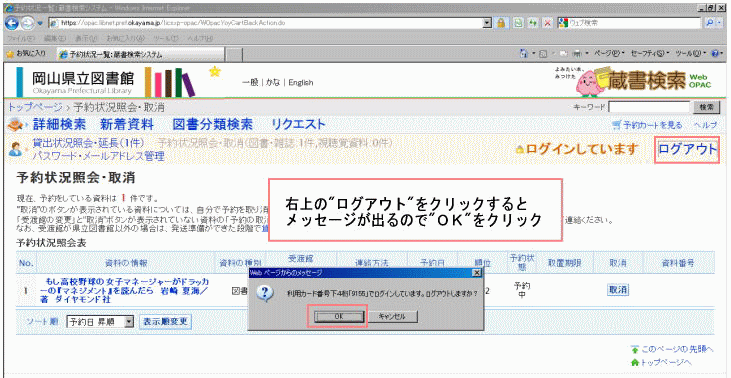
Task: Click the ヘルプ link on library page
Action: (x=705, y=125)
